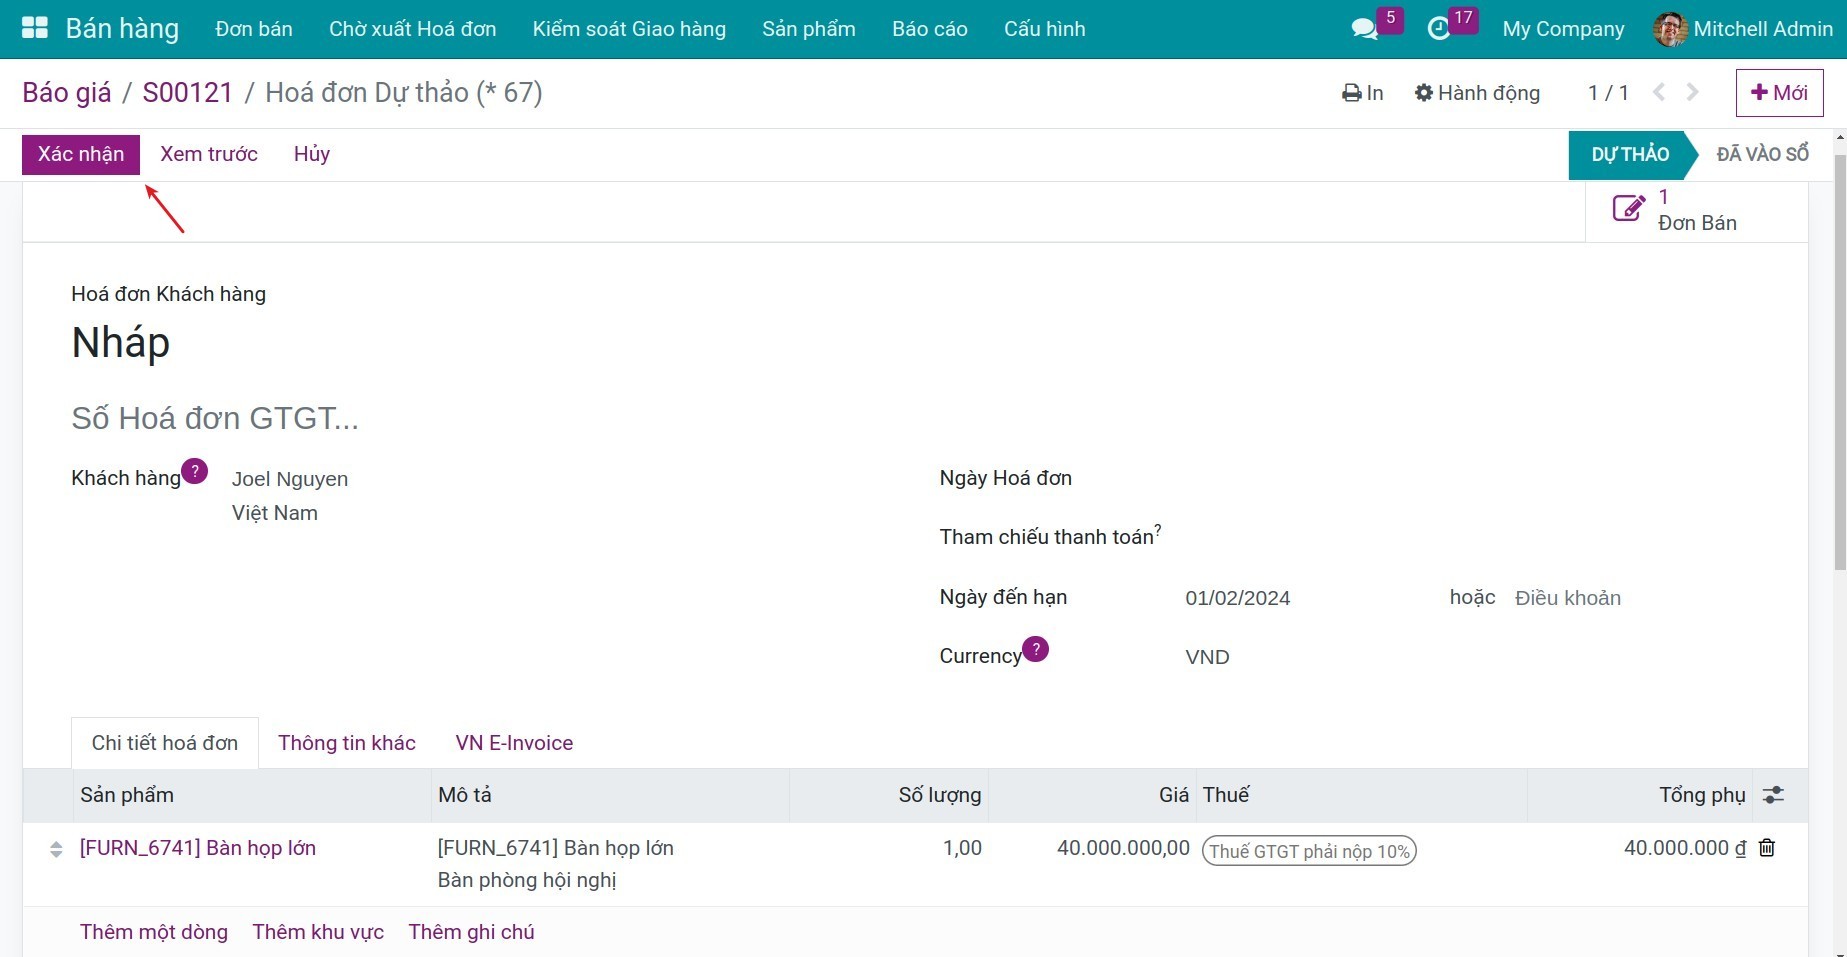
Task: Open the Đơn Bán smart button
Action: pos(1676,210)
